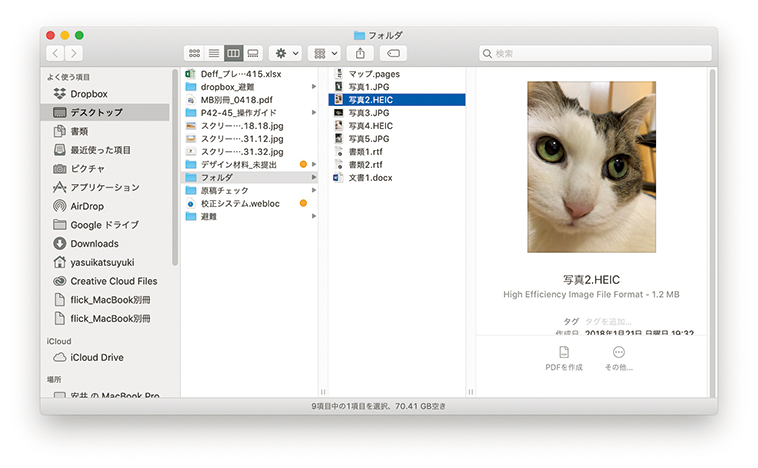Open the 原稿チェック folder

tap(224, 190)
